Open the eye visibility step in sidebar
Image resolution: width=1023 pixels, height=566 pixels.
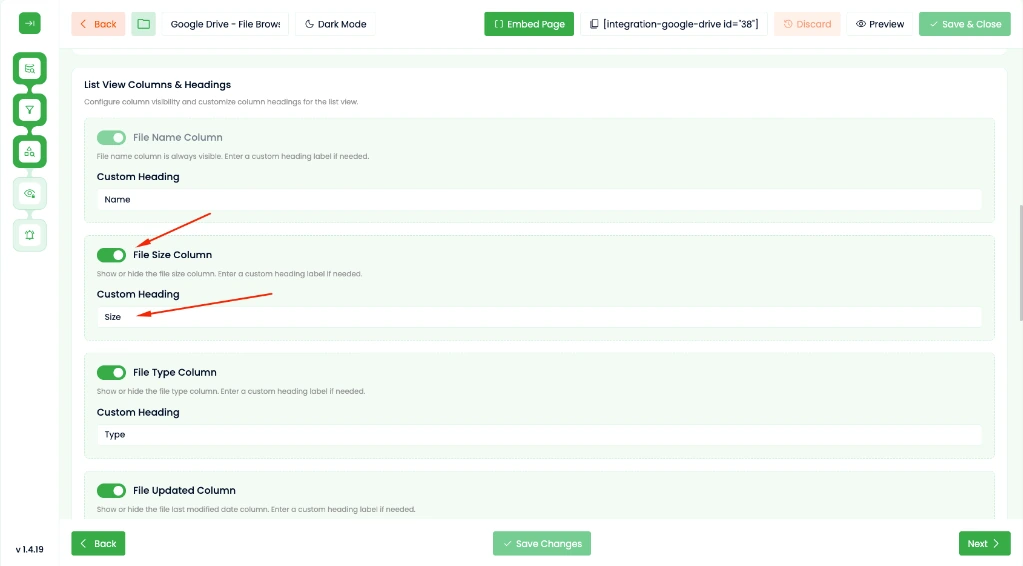coord(29,194)
